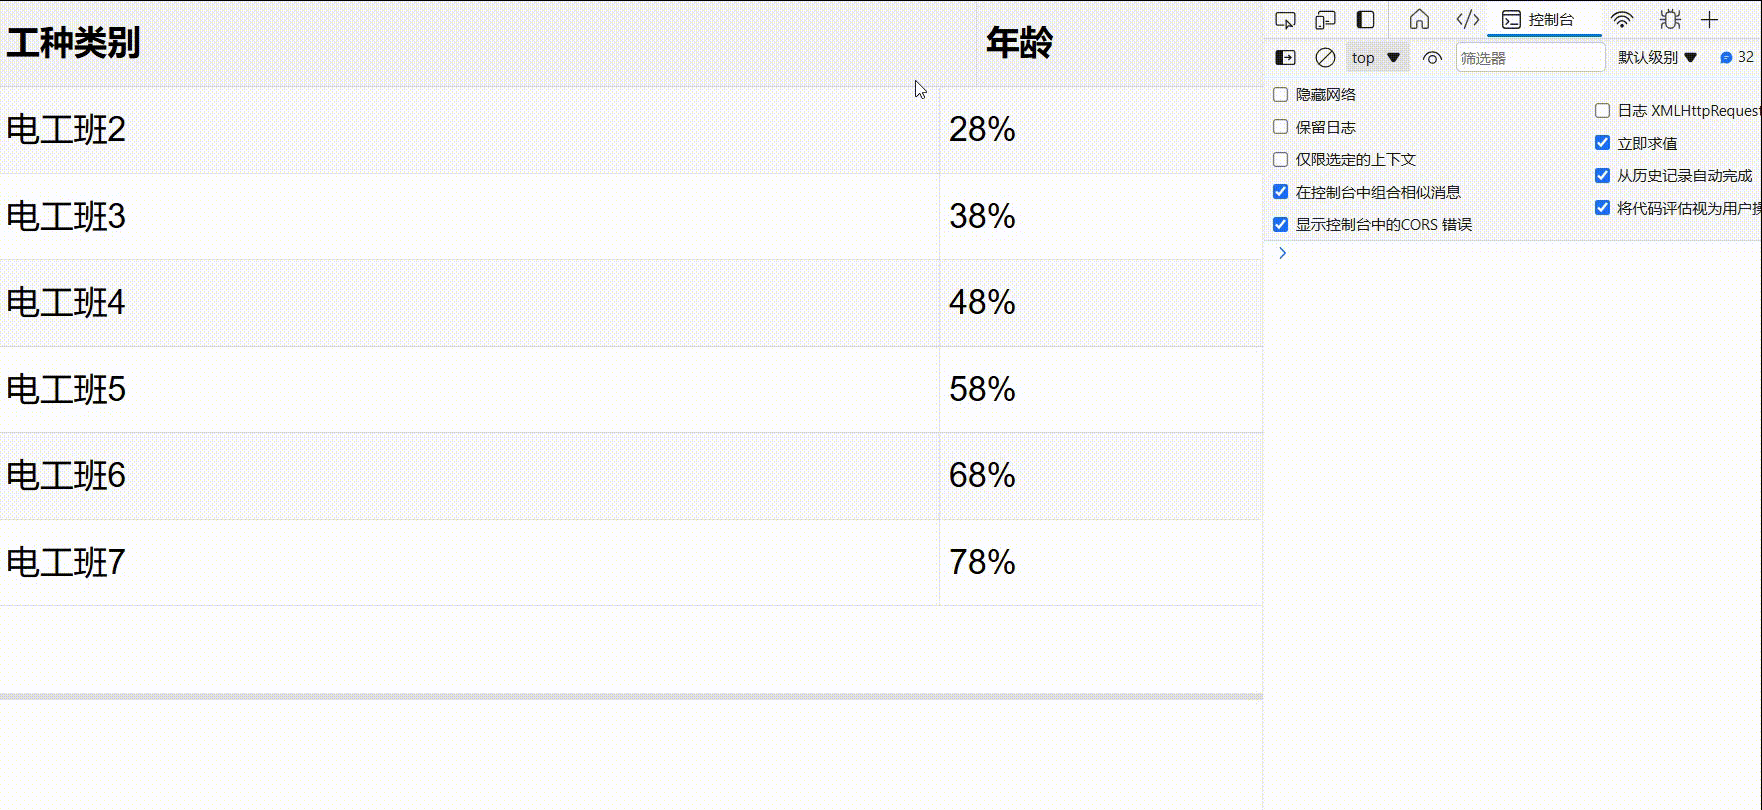Image resolution: width=1762 pixels, height=810 pixels.
Task: Create a live expression with the eye icon
Action: 1432,58
